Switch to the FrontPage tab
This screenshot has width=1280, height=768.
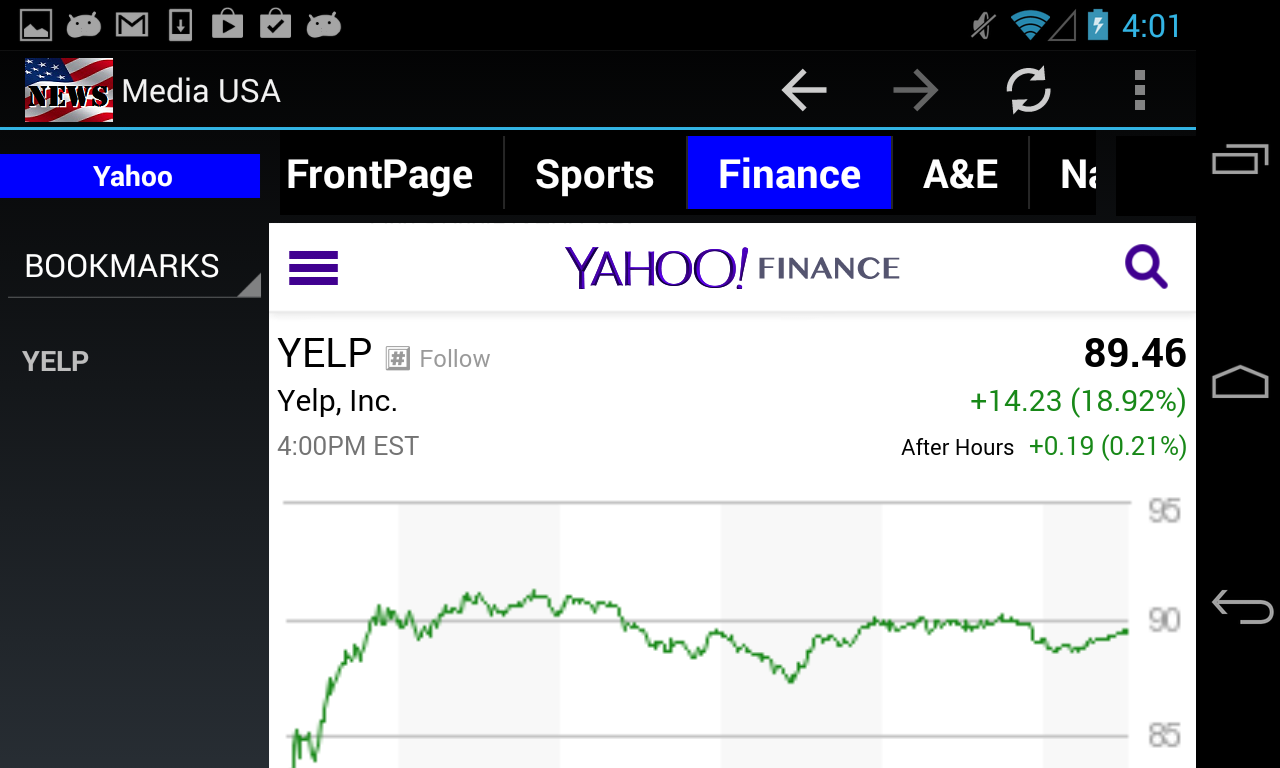[x=379, y=175]
